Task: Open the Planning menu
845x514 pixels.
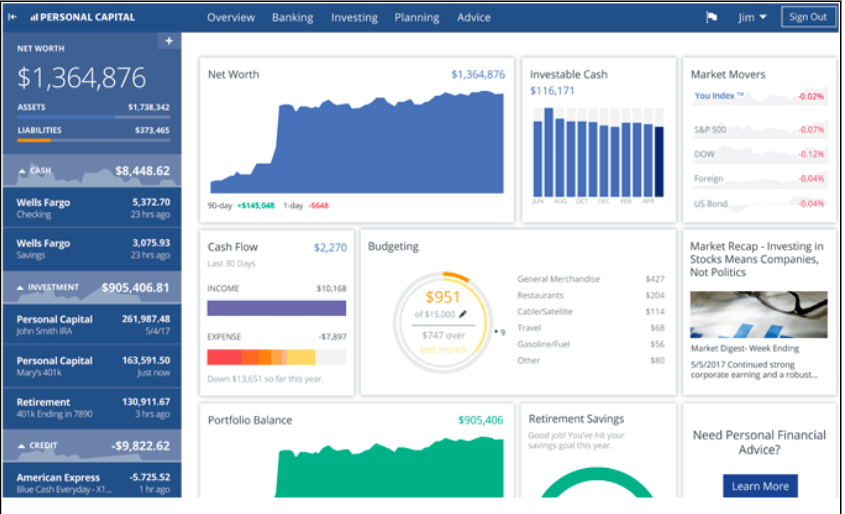Action: [x=417, y=17]
